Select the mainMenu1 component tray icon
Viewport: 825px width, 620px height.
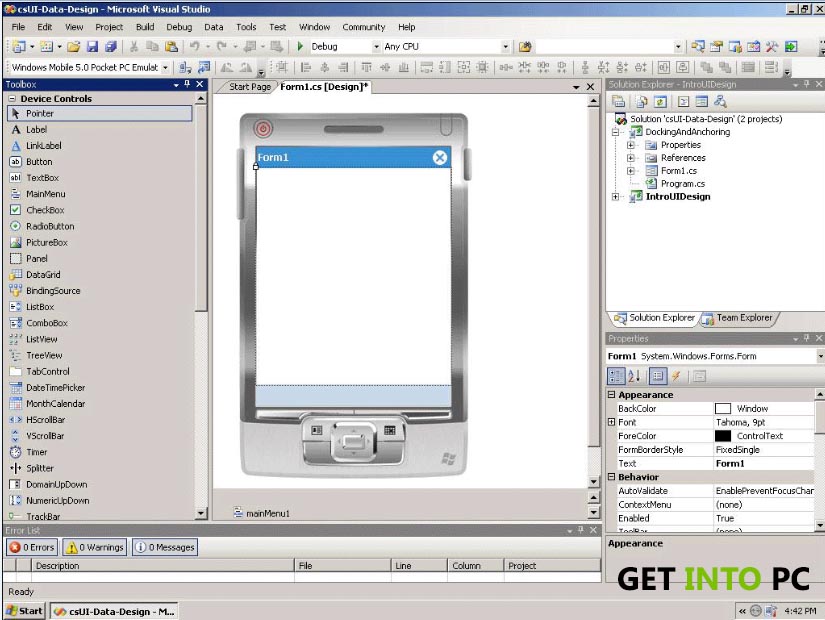(238, 512)
